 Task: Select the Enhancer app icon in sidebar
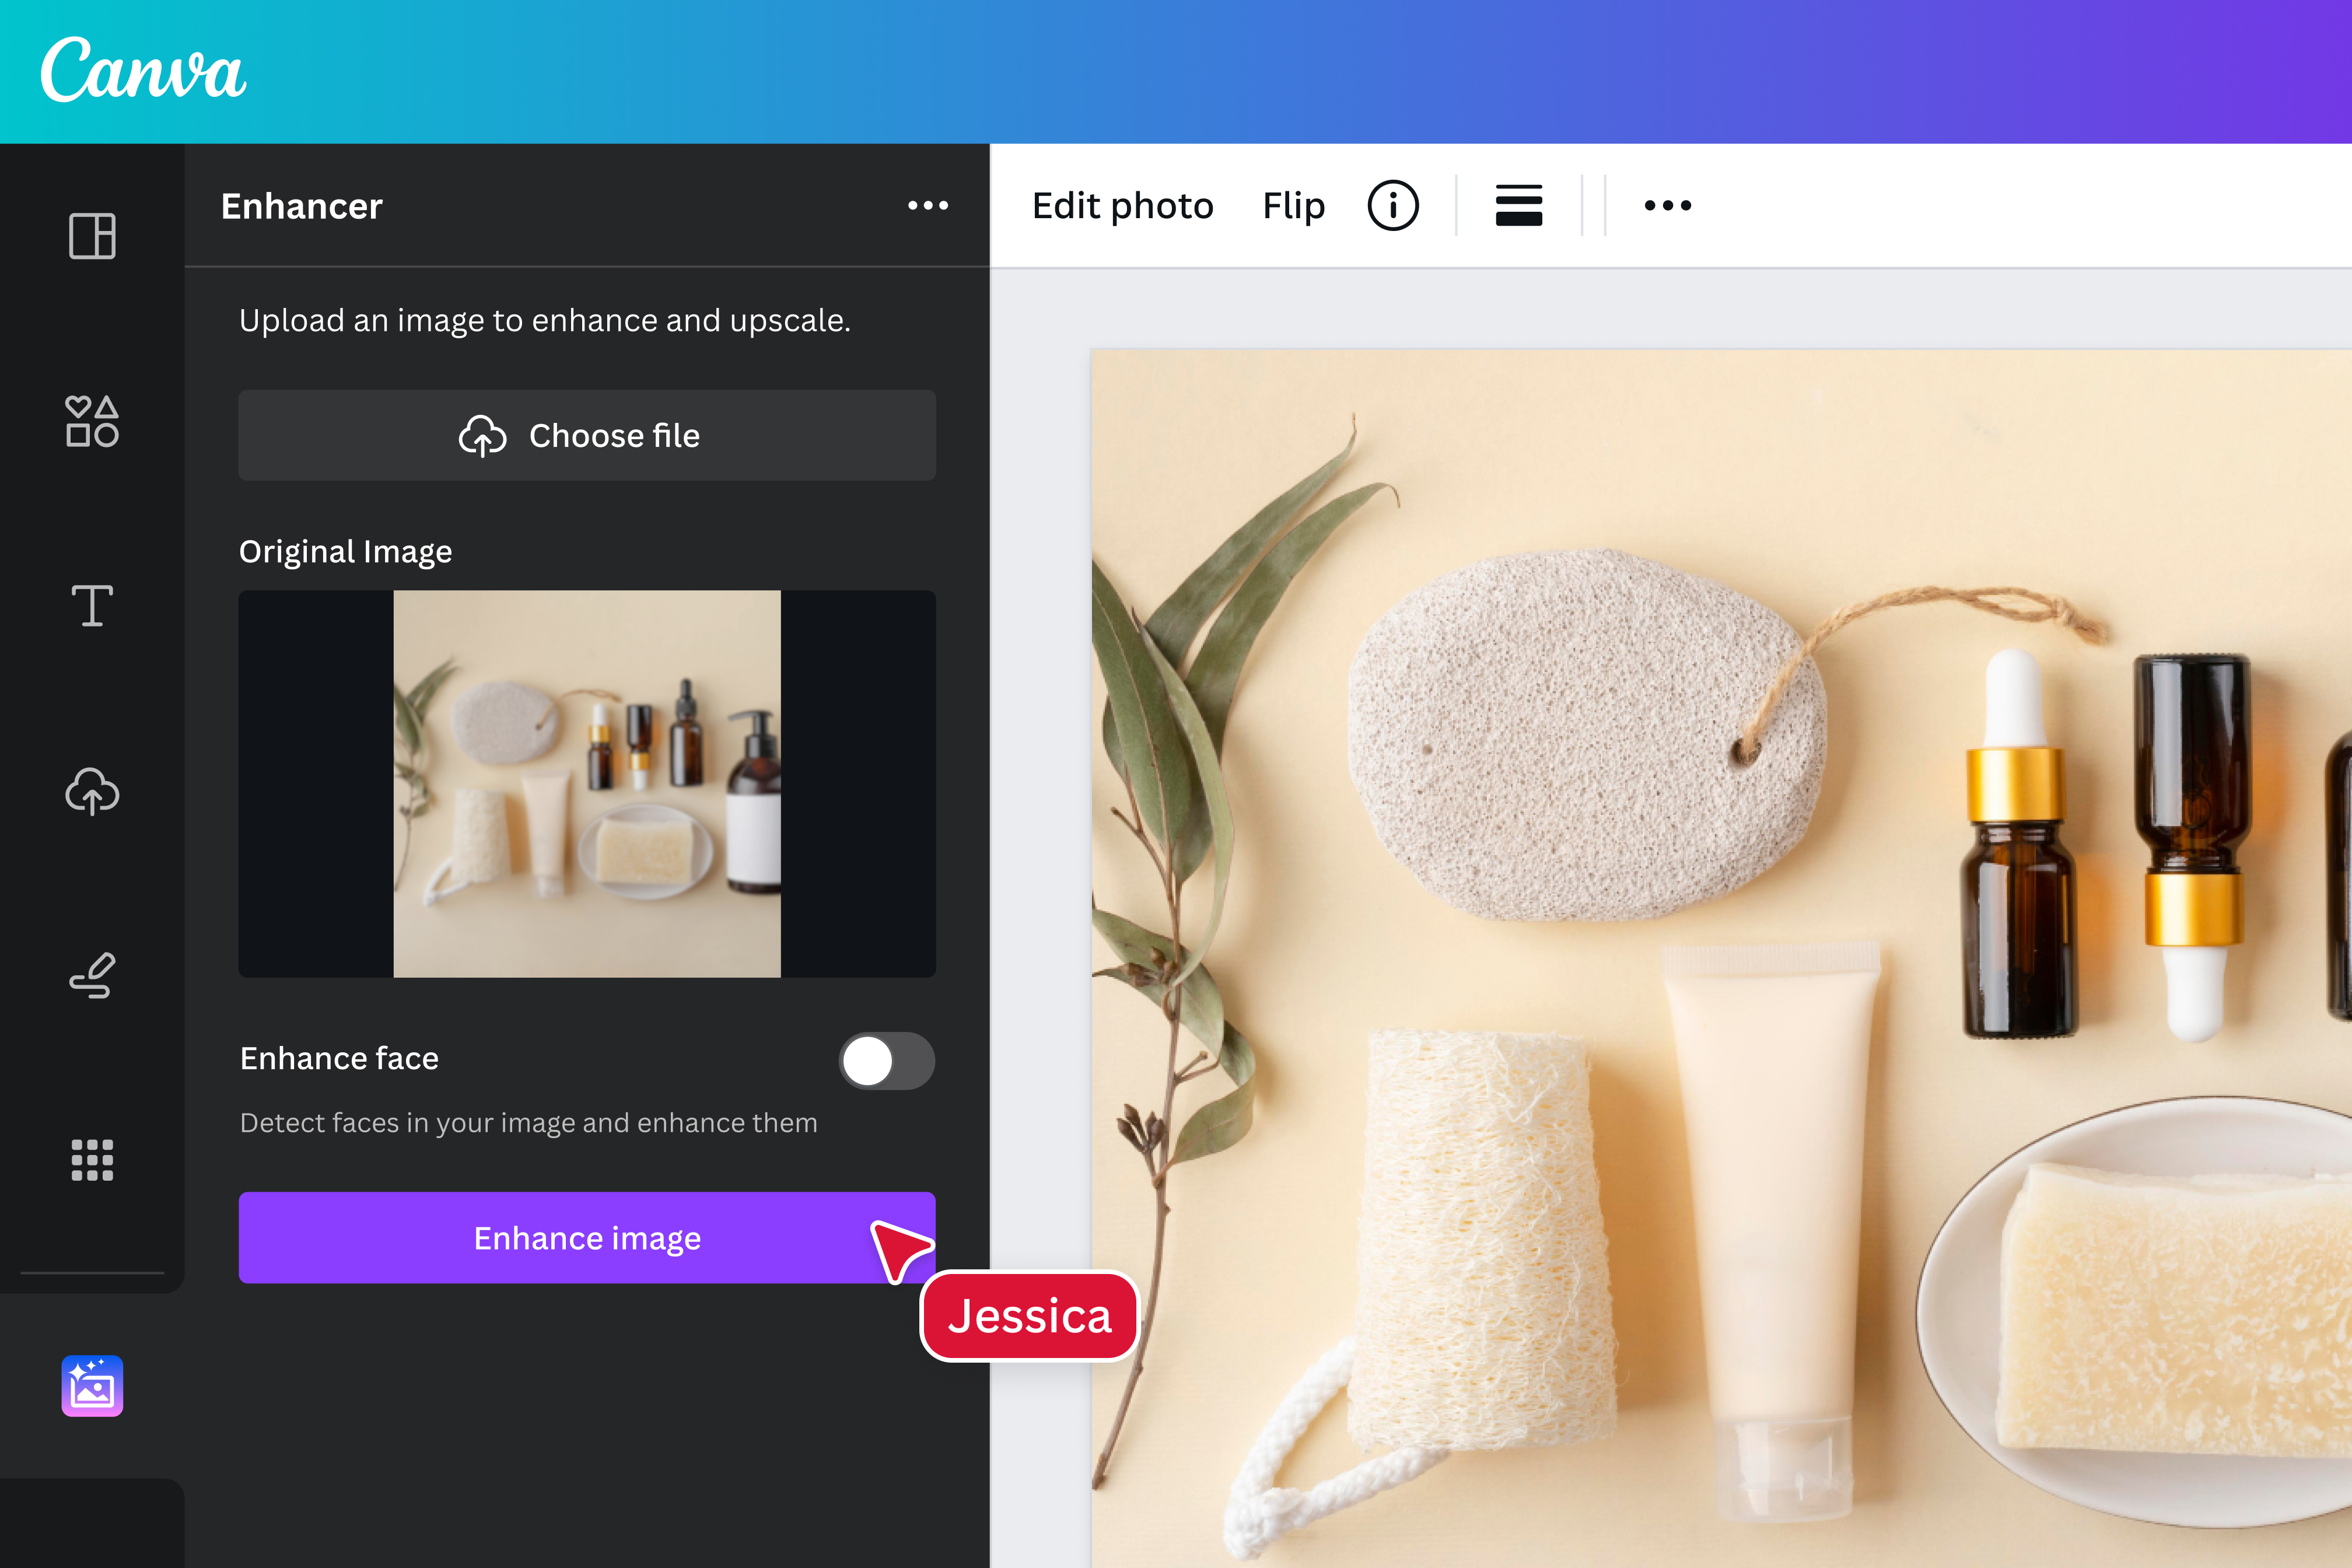tap(91, 1385)
